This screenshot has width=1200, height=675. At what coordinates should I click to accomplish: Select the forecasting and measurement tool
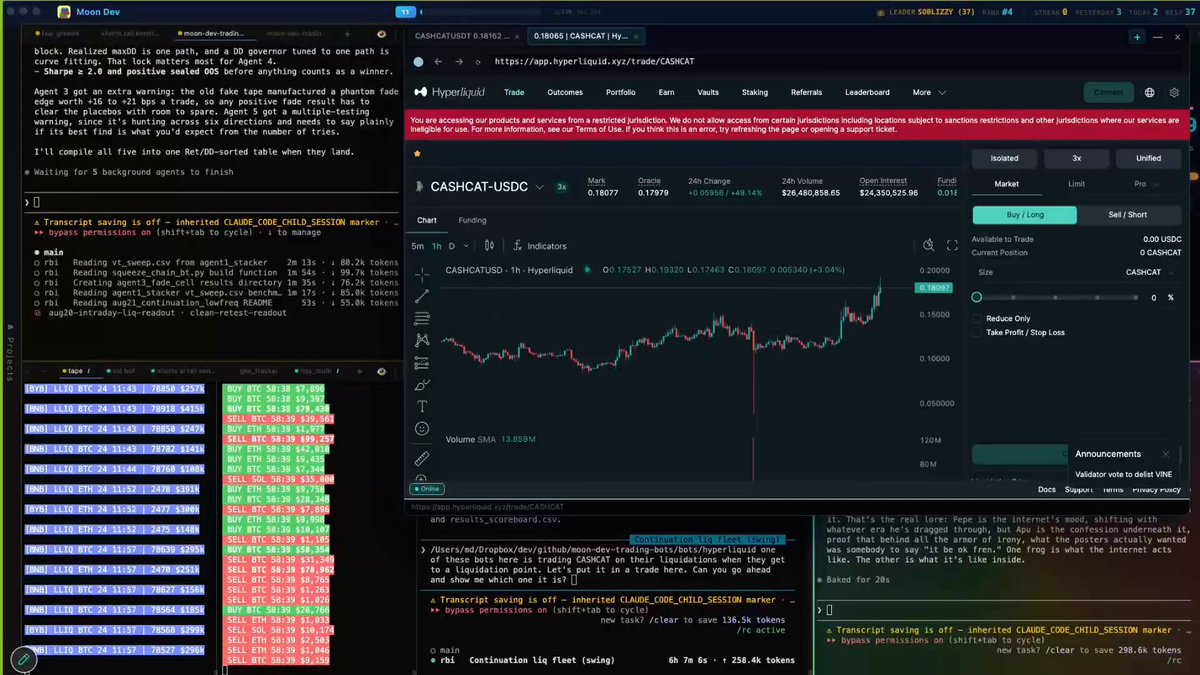coord(422,362)
